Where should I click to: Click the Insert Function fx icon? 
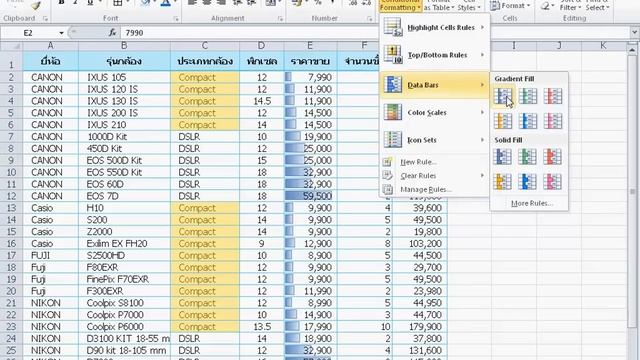[x=112, y=33]
